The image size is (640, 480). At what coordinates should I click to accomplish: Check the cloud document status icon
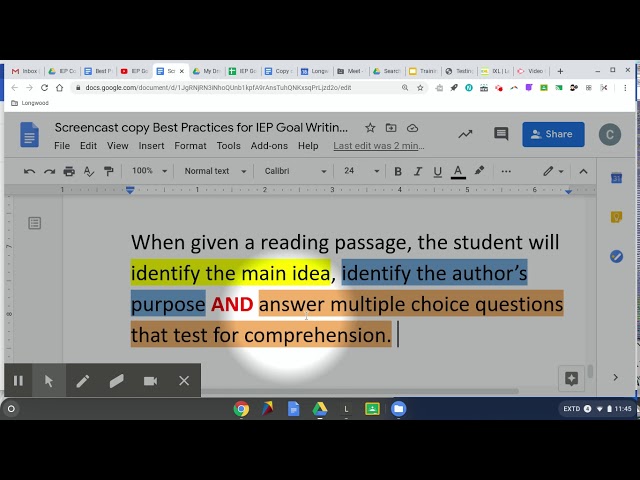click(412, 128)
